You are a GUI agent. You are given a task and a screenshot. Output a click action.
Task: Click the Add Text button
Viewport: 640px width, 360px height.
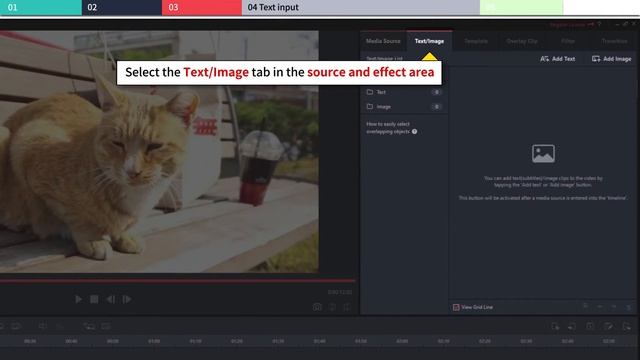click(x=558, y=59)
